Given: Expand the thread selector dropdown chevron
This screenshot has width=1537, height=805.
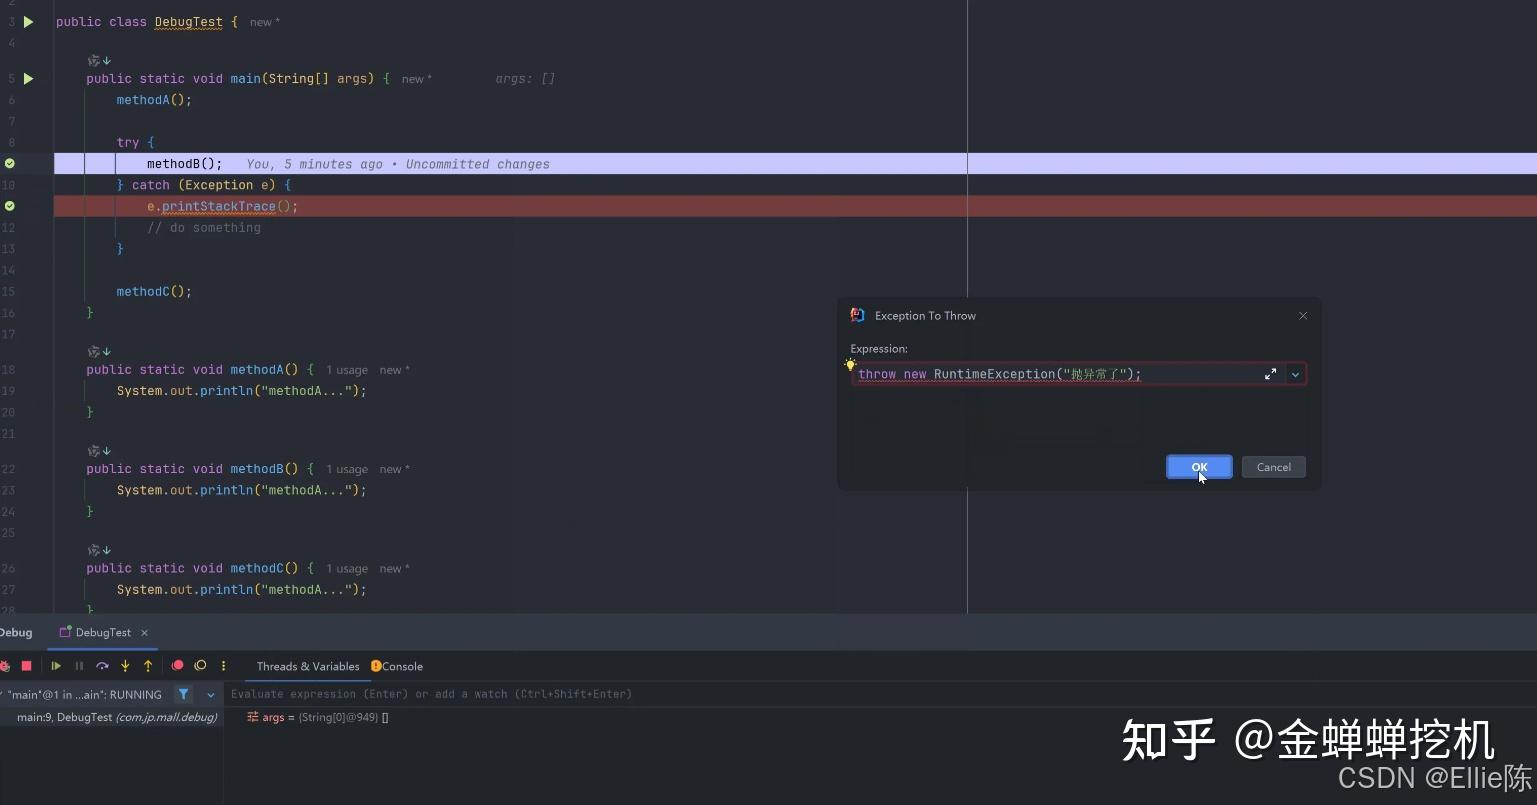Looking at the screenshot, I should coord(210,694).
